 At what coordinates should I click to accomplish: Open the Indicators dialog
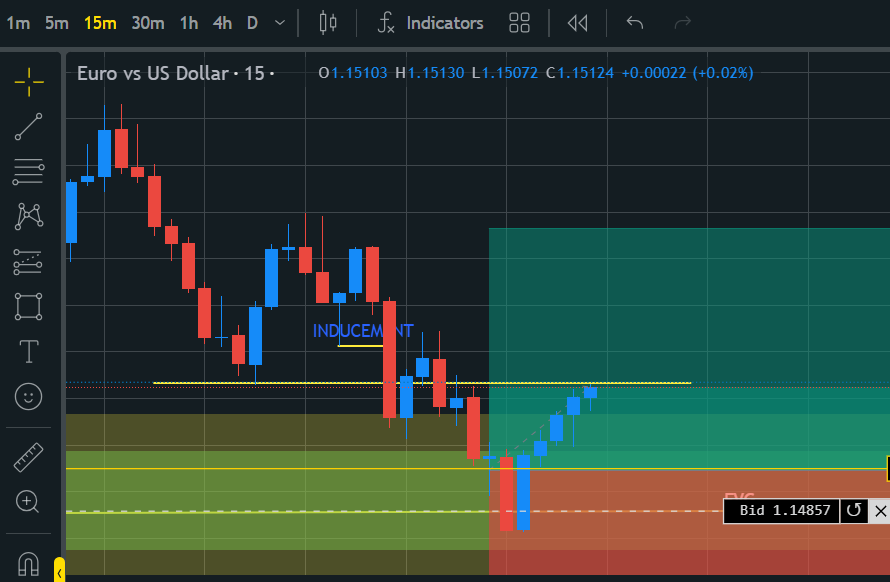(430, 23)
